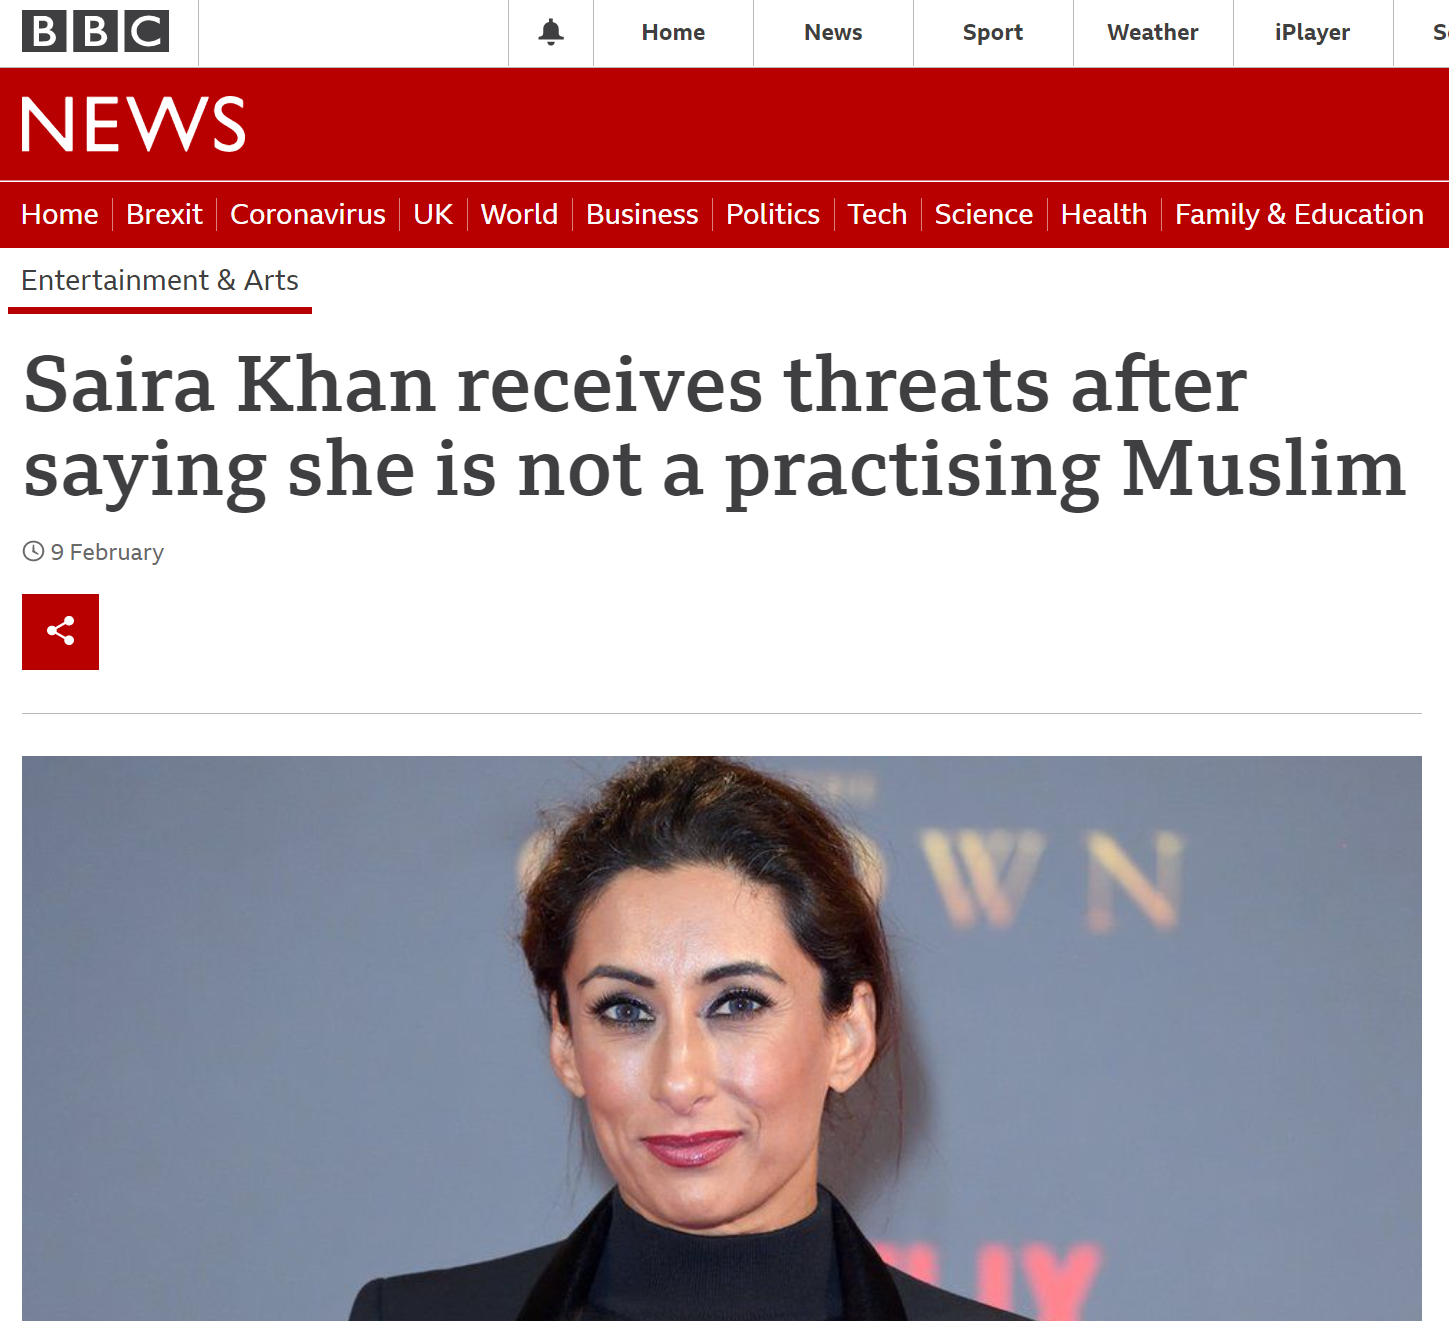Open Family & Education section
This screenshot has width=1449, height=1321.
coord(1299,214)
